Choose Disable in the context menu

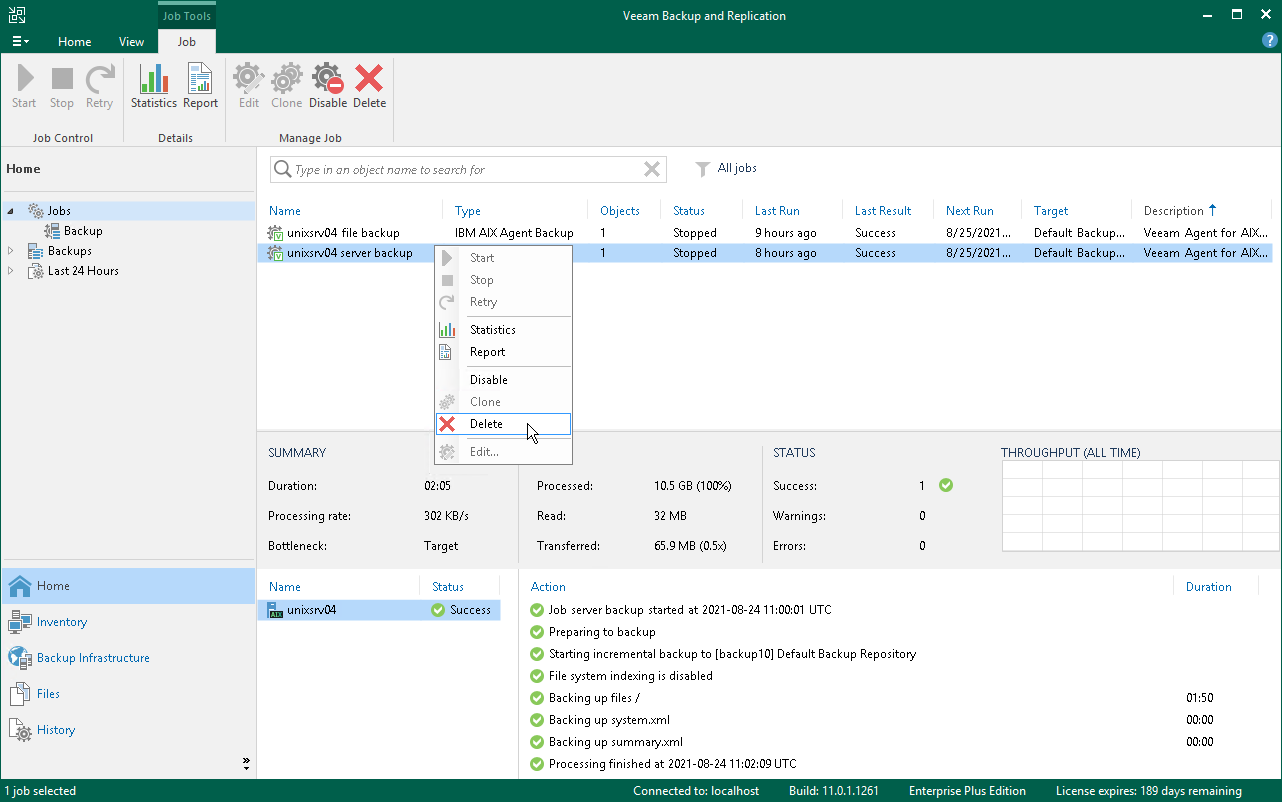pos(488,380)
